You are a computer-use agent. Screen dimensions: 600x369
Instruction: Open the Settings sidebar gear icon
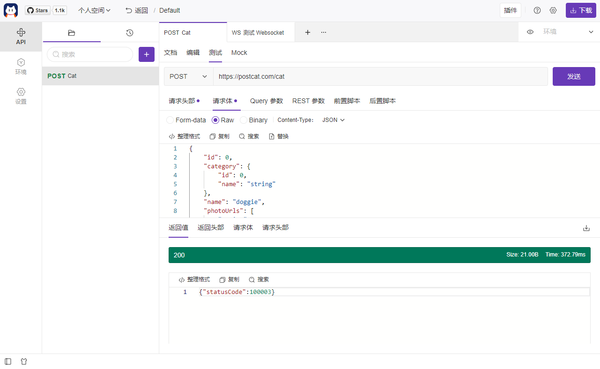tap(21, 96)
